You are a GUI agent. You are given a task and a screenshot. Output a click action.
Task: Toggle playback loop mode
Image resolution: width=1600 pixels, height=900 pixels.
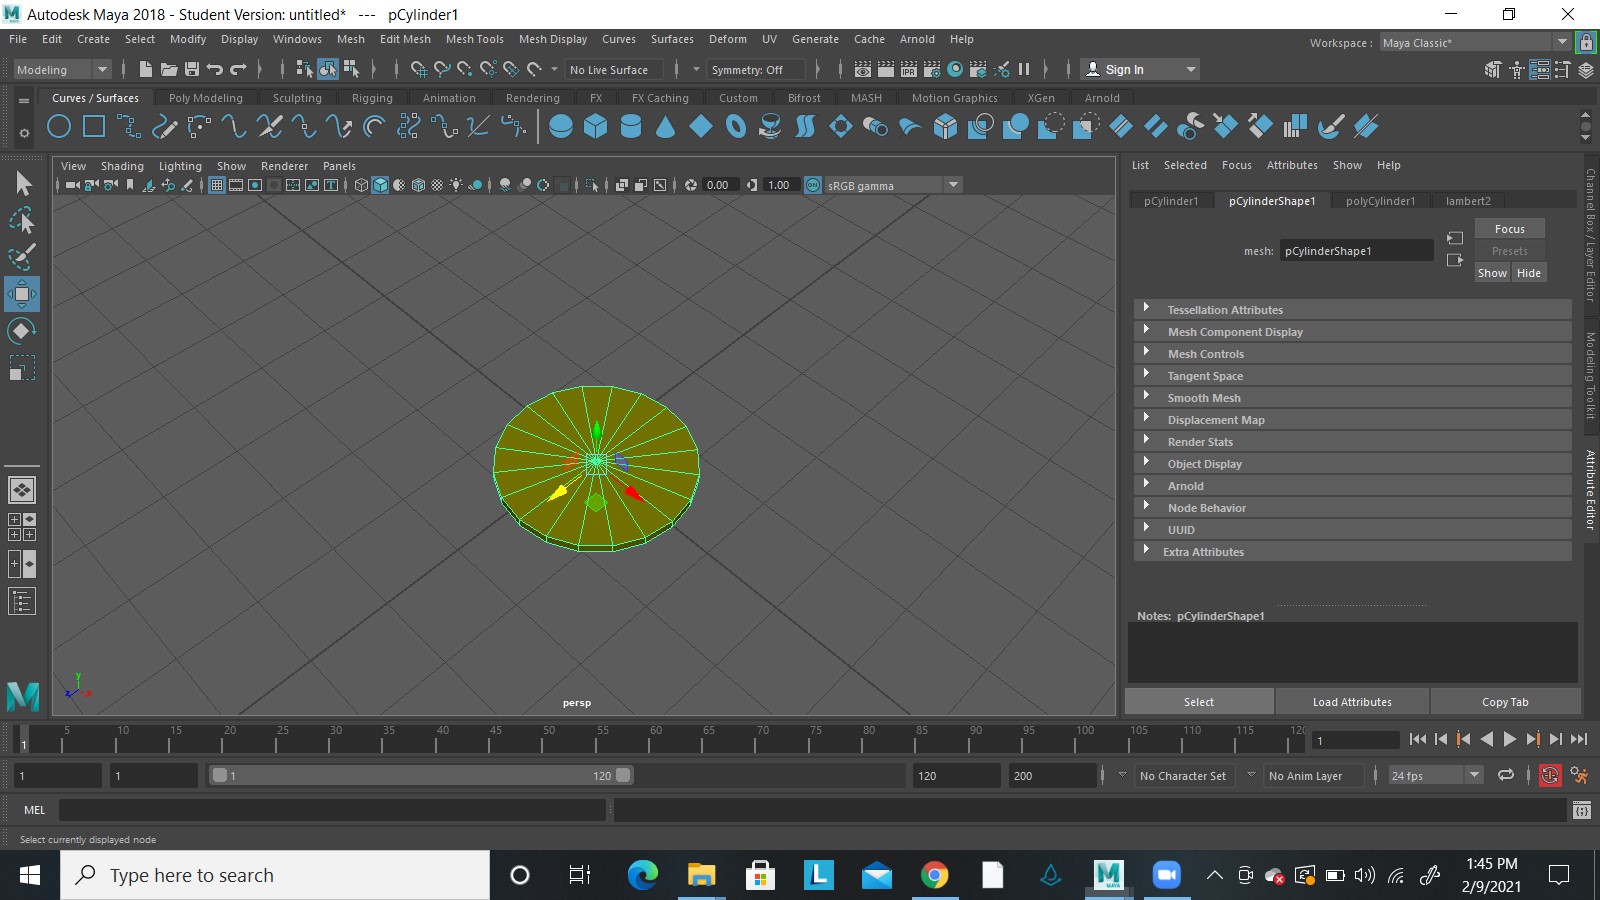tap(1506, 775)
